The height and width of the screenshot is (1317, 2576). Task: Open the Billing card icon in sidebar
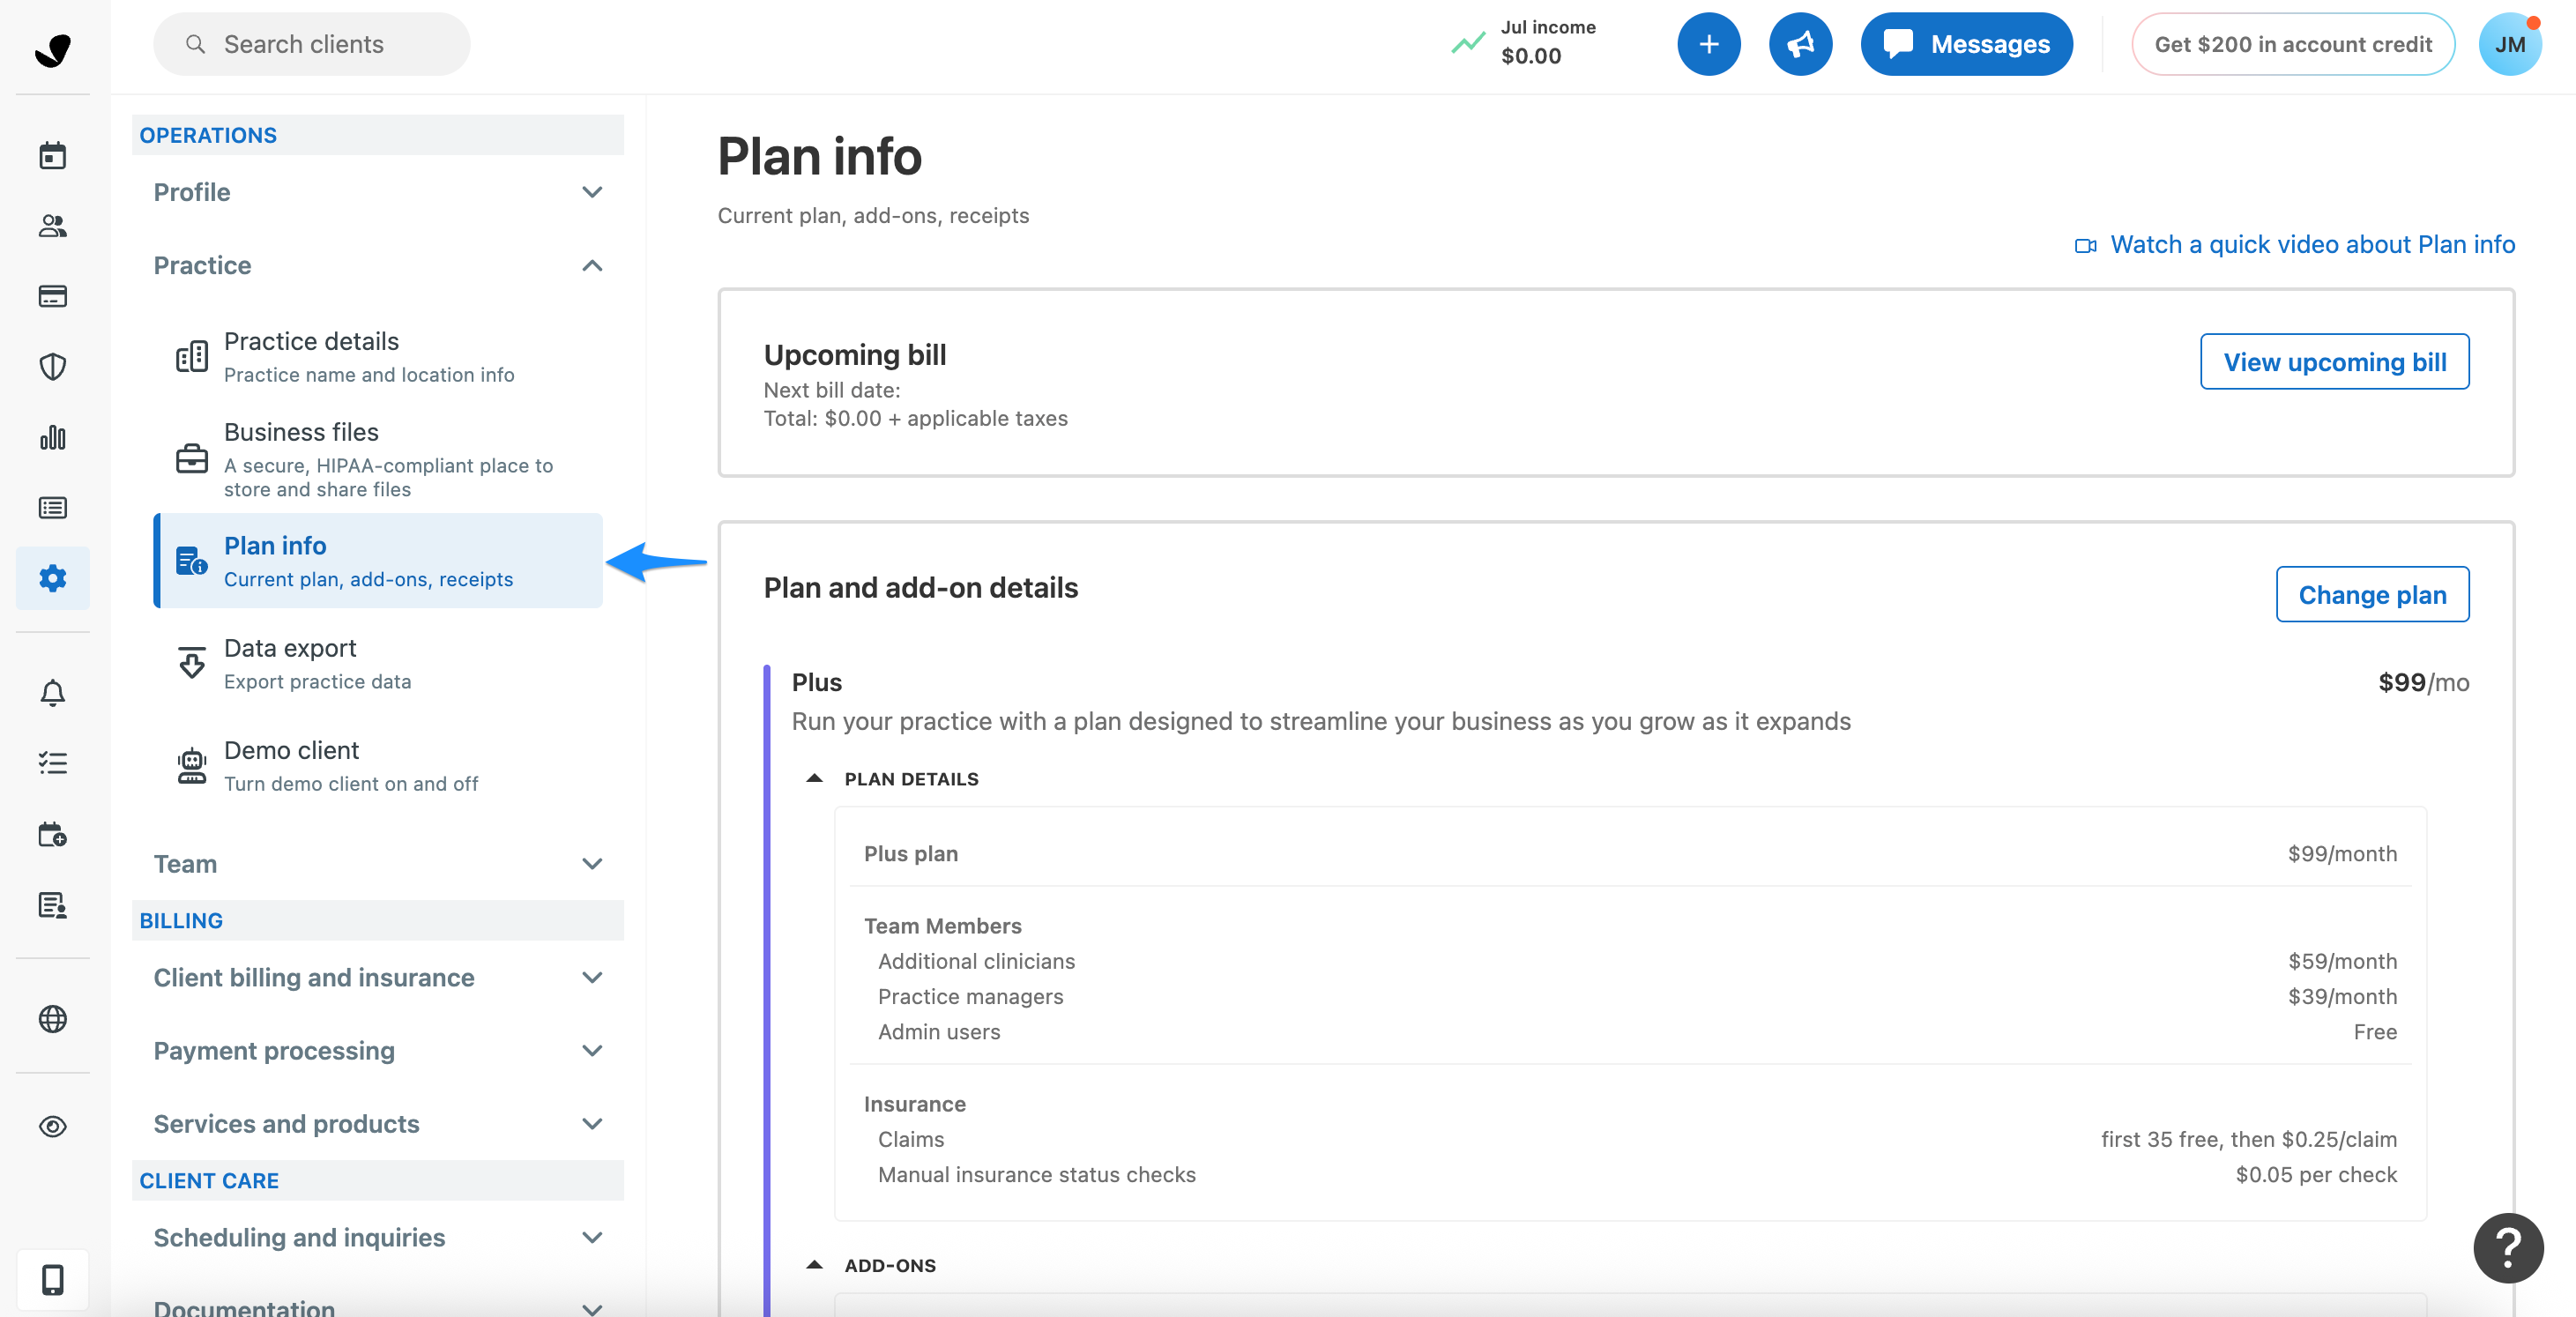pos(52,296)
